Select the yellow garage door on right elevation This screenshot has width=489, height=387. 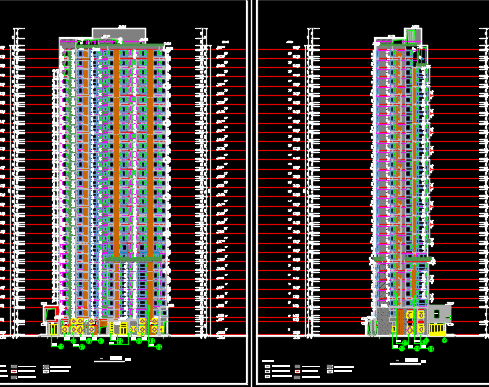pos(437,329)
